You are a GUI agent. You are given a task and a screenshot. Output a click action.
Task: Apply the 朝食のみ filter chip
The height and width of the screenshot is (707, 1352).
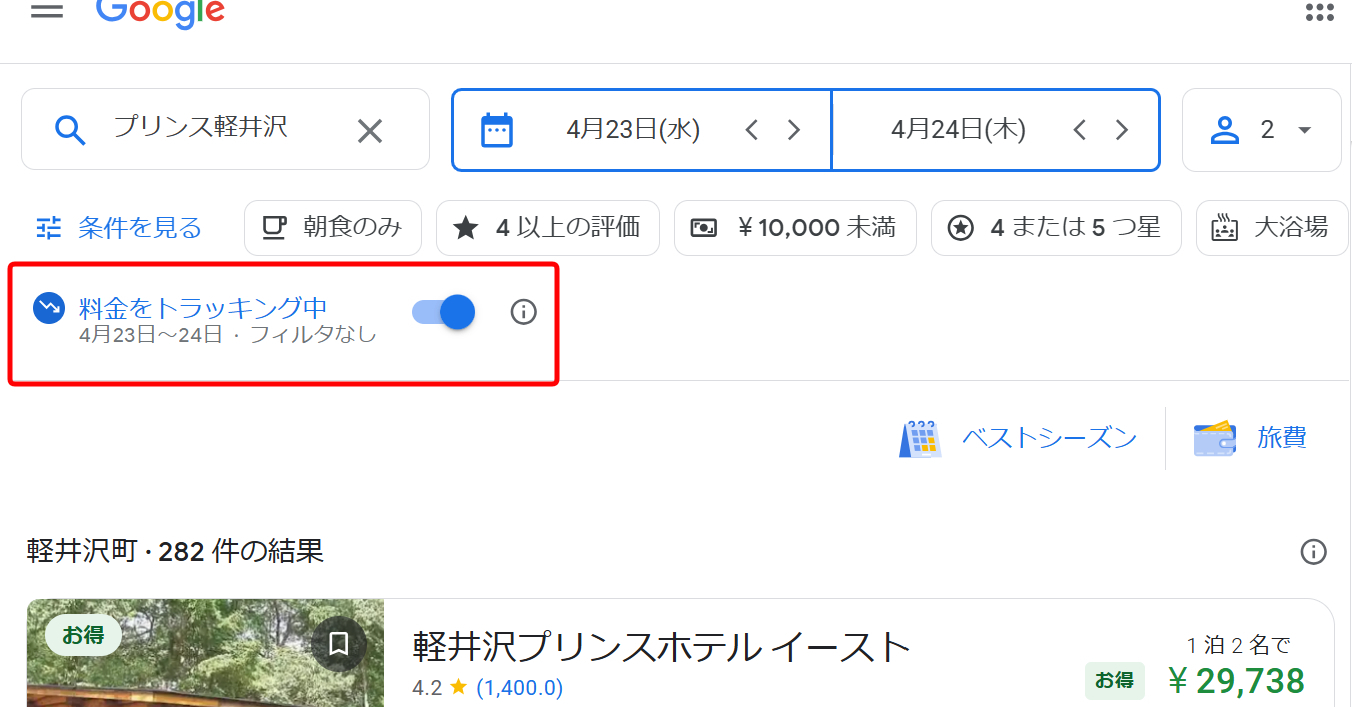coord(333,228)
